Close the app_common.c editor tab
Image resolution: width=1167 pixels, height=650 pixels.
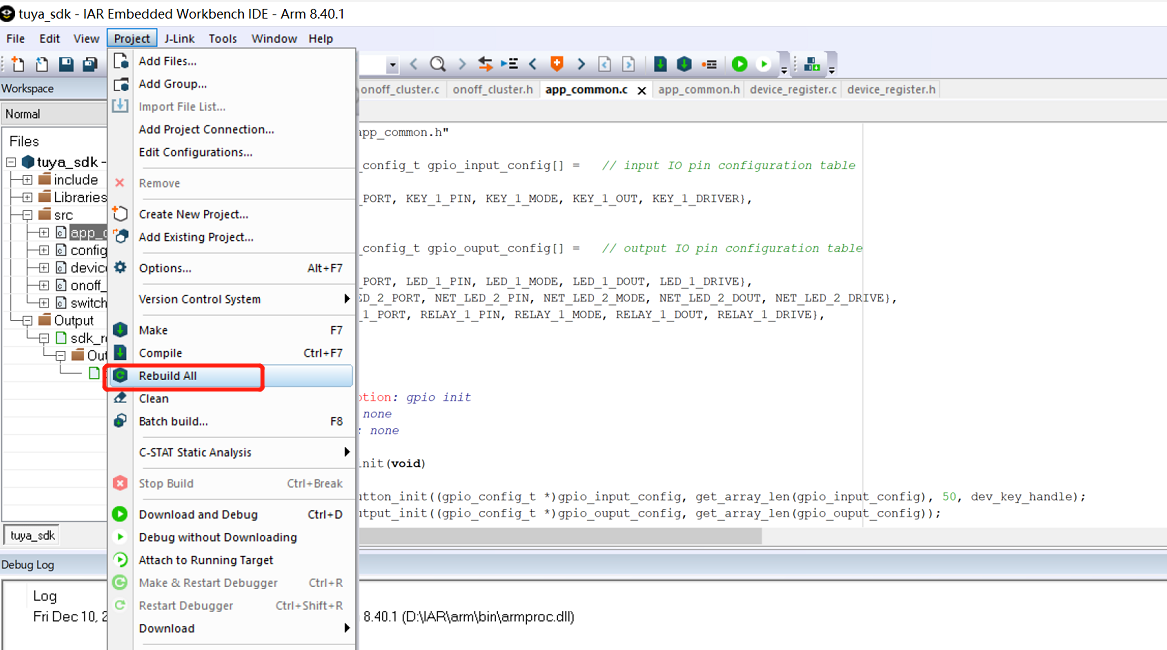[x=642, y=90]
